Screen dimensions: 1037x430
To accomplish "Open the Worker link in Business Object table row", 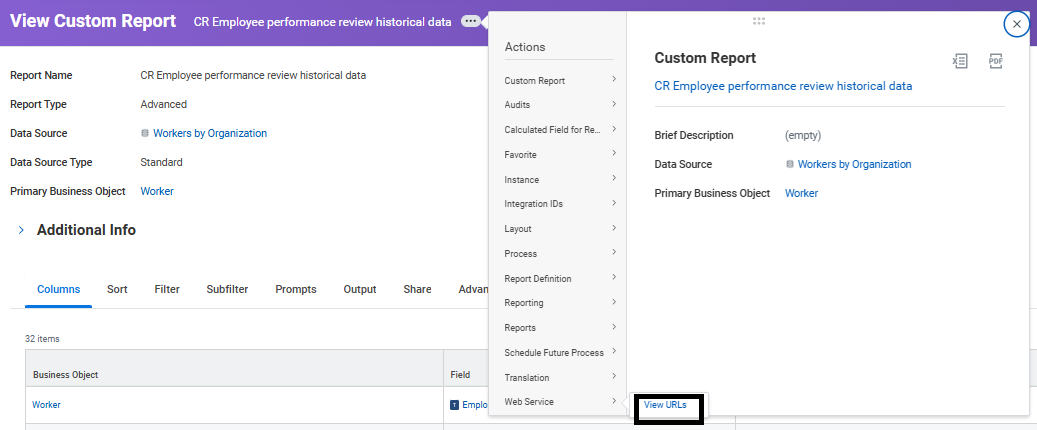I will tap(46, 405).
